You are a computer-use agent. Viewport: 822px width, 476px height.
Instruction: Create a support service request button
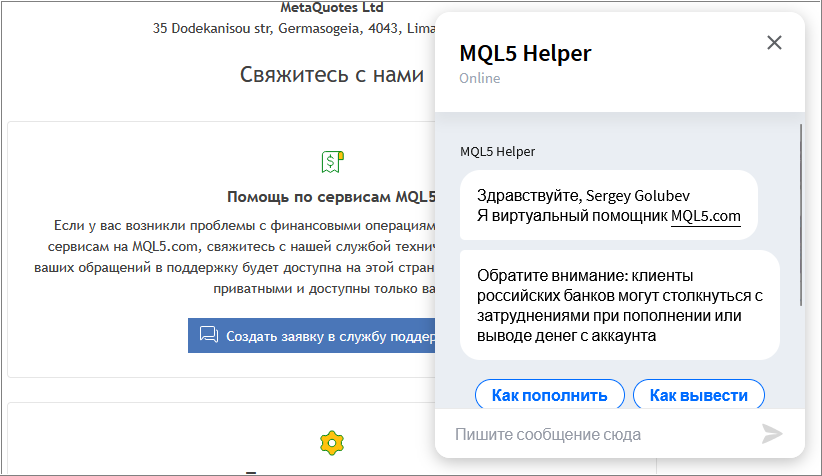point(312,336)
